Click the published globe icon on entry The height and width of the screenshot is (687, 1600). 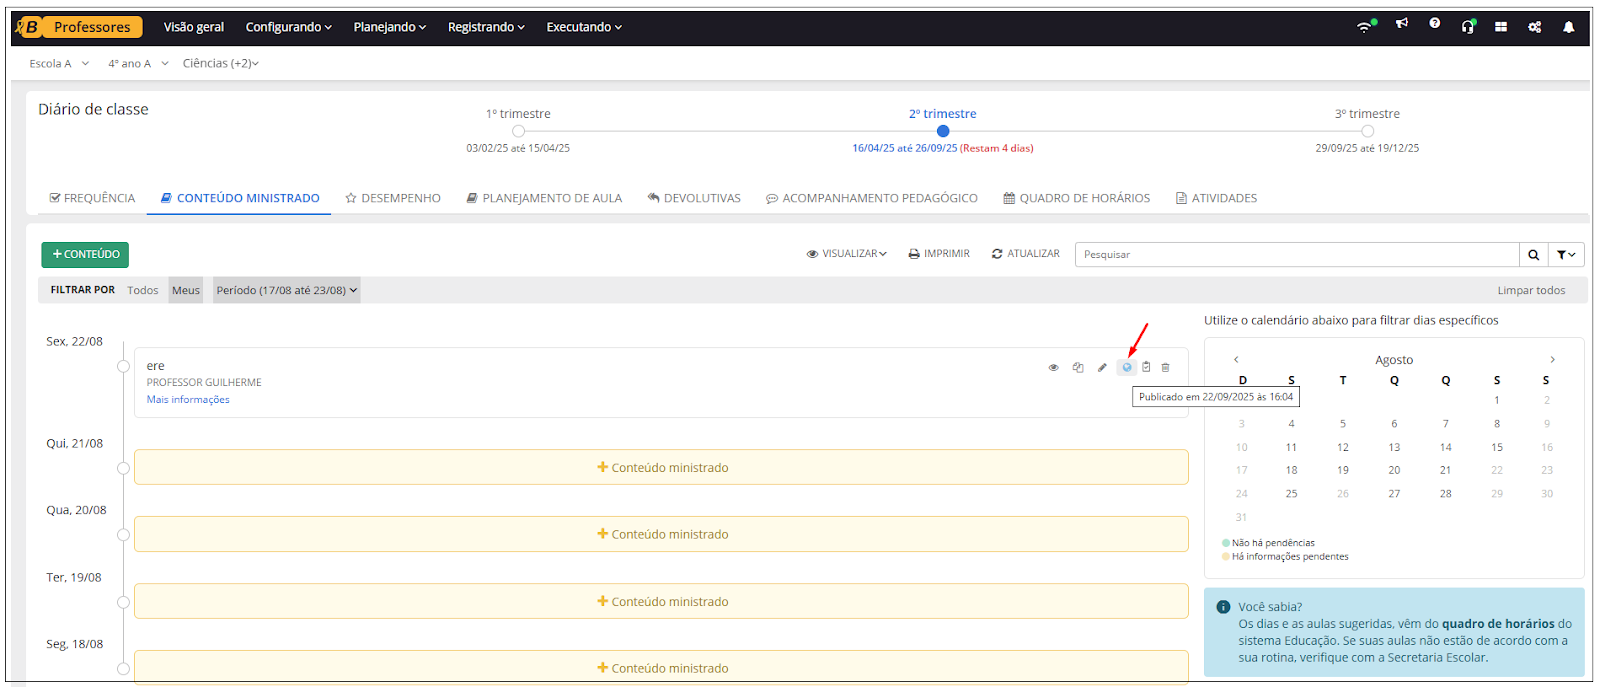pyautogui.click(x=1127, y=367)
